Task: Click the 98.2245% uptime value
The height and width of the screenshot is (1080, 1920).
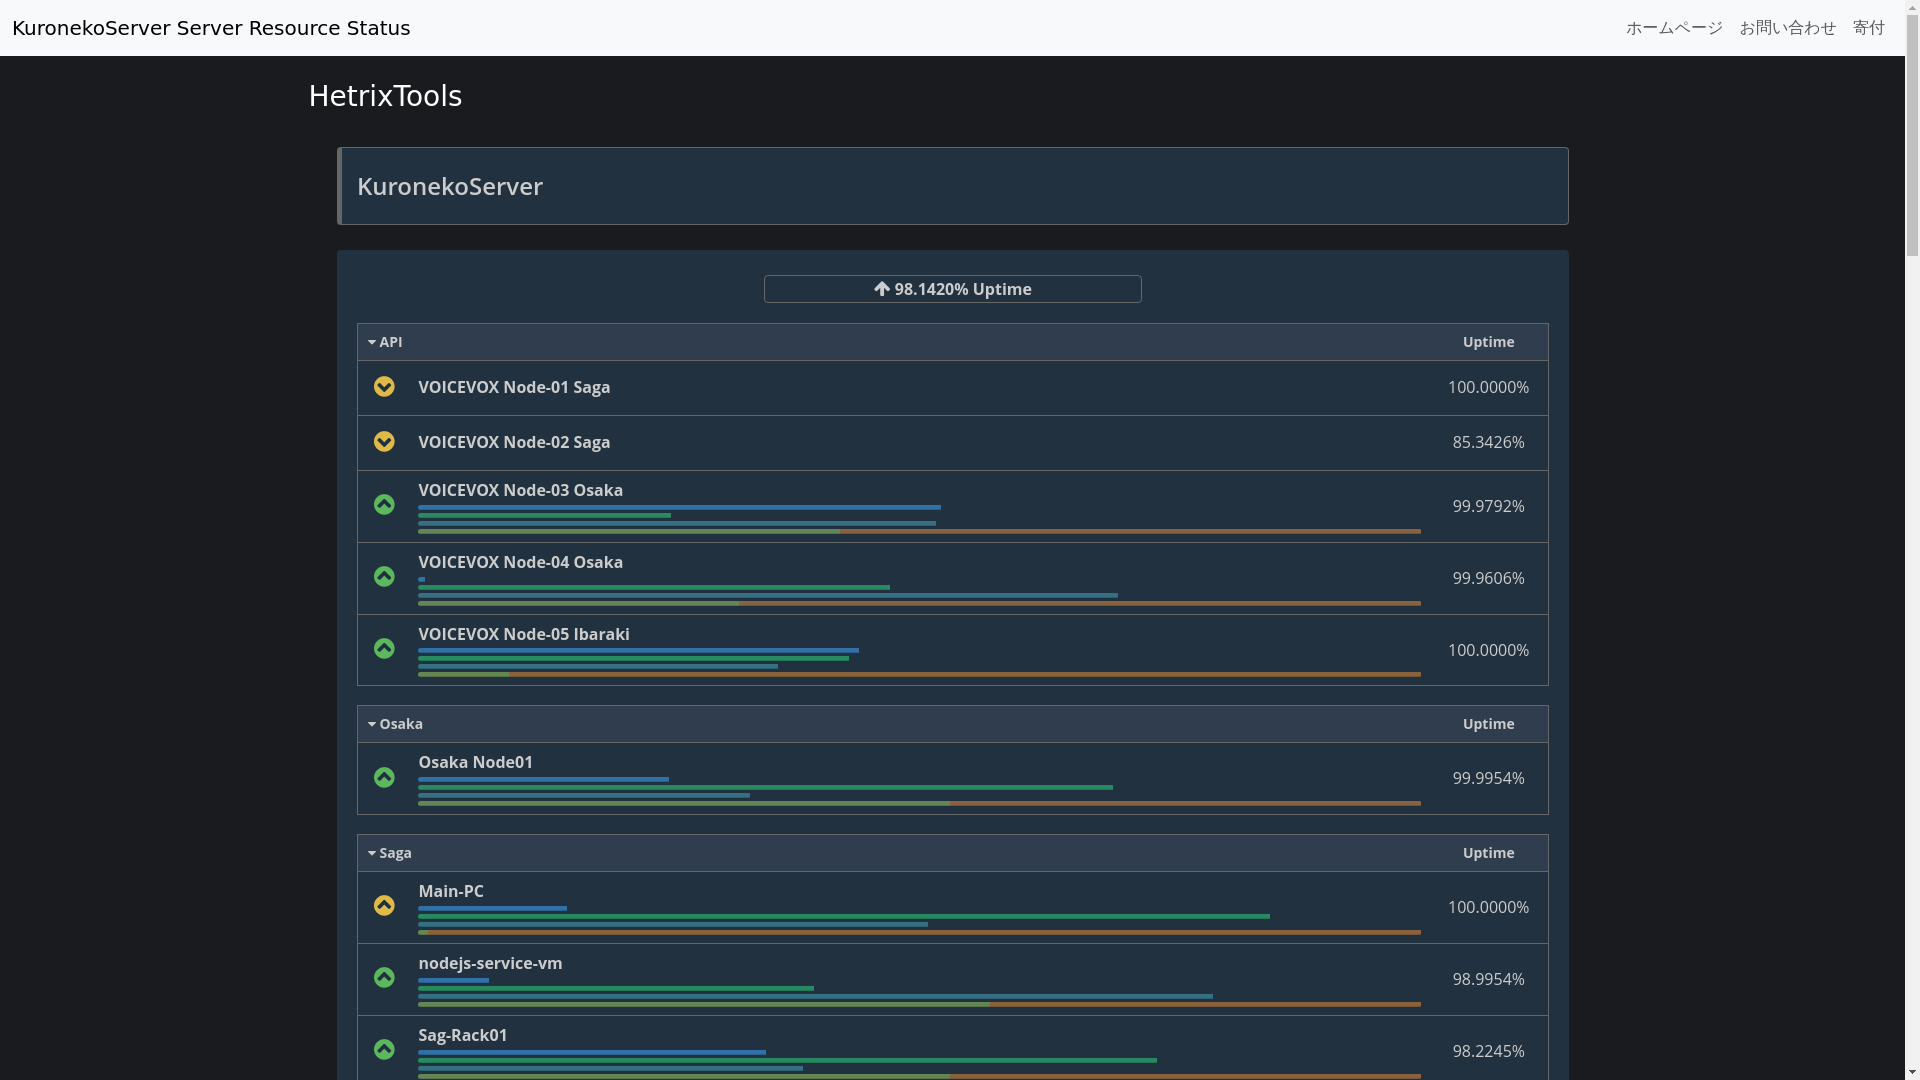Action: click(1488, 1051)
